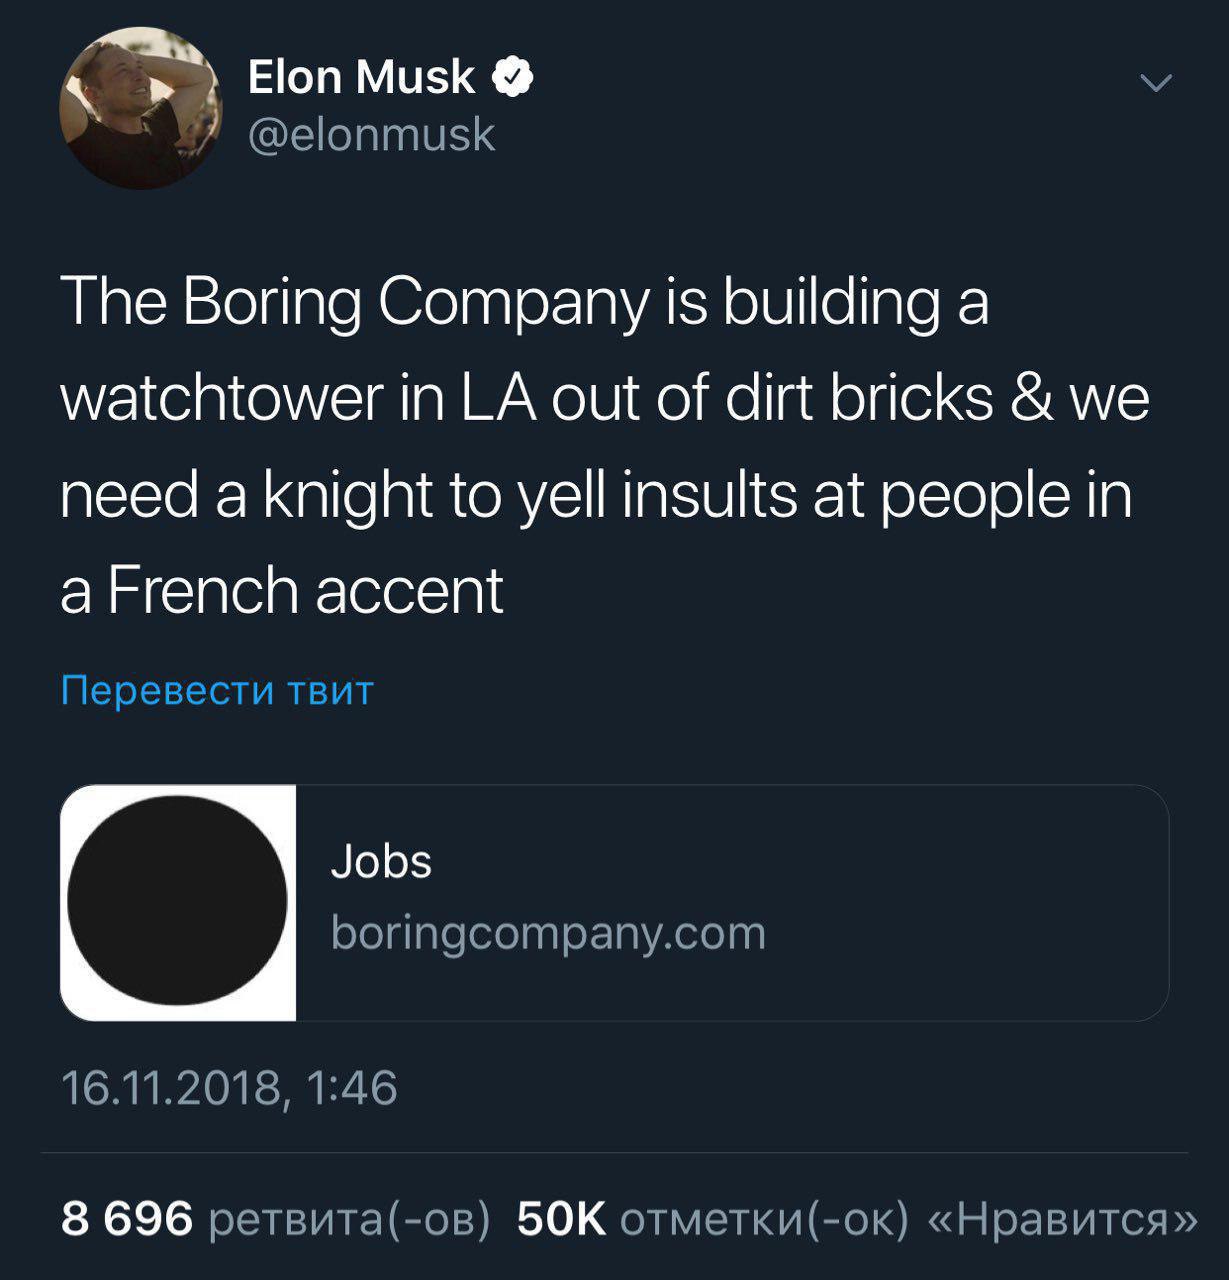Open the black circle link card thumbnail
The height and width of the screenshot is (1280, 1229).
coord(177,901)
